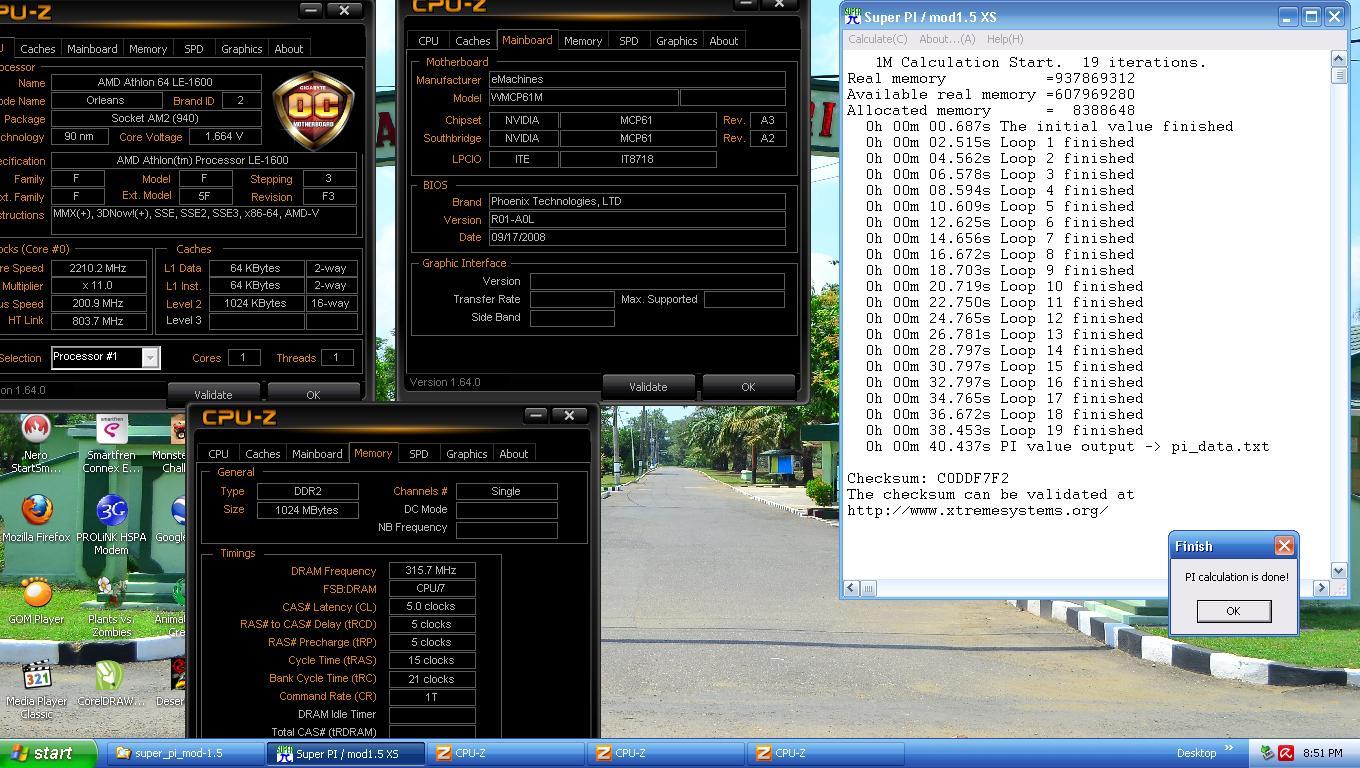The height and width of the screenshot is (768, 1360).
Task: Select SPD tab in the CPU window
Action: click(193, 49)
